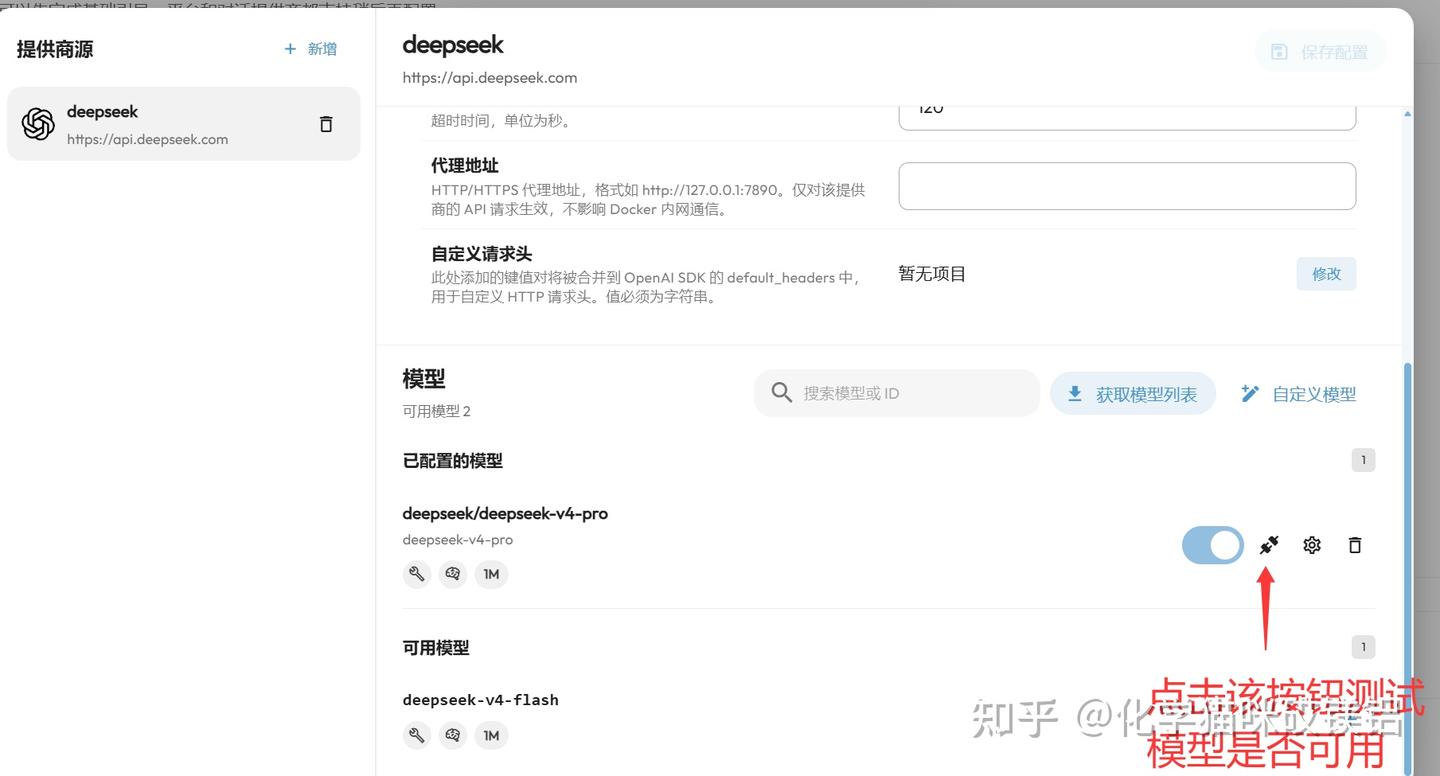Screen dimensions: 1440x776
Task: Click the timeout seconds input field
Action: point(1127,116)
